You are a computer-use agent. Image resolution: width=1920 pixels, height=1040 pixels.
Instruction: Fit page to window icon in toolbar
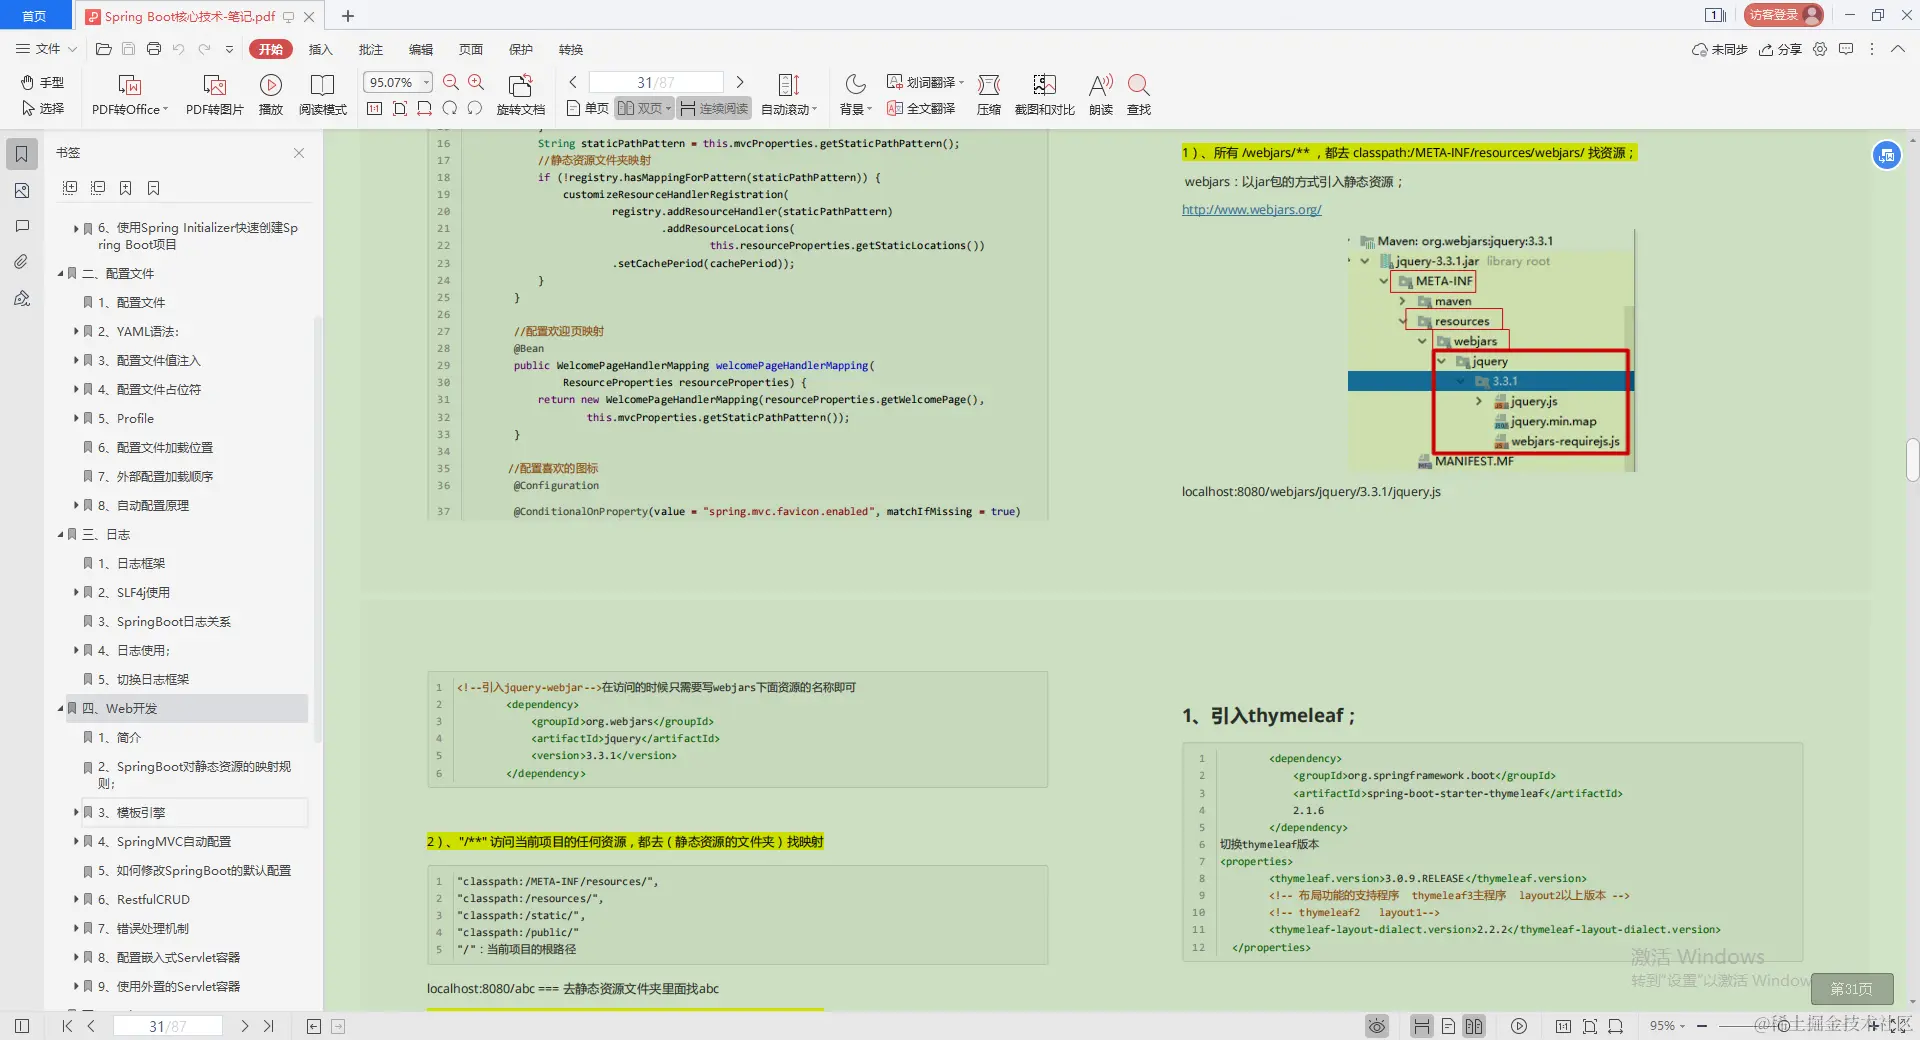click(400, 108)
